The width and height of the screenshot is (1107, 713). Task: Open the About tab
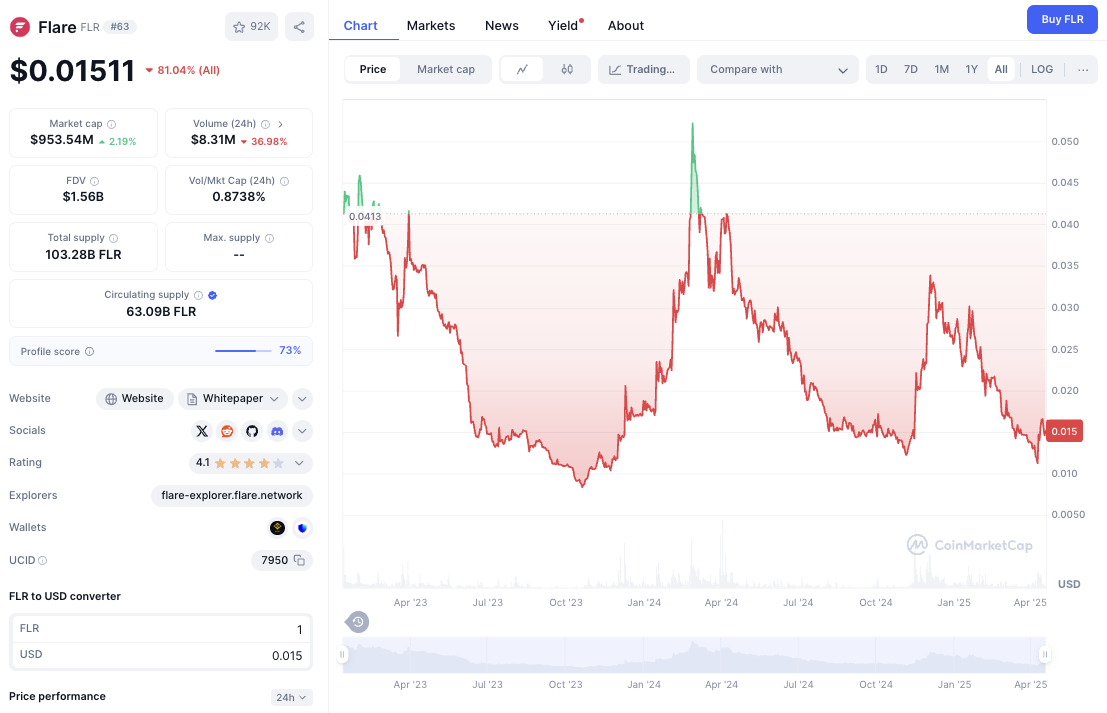[x=626, y=25]
